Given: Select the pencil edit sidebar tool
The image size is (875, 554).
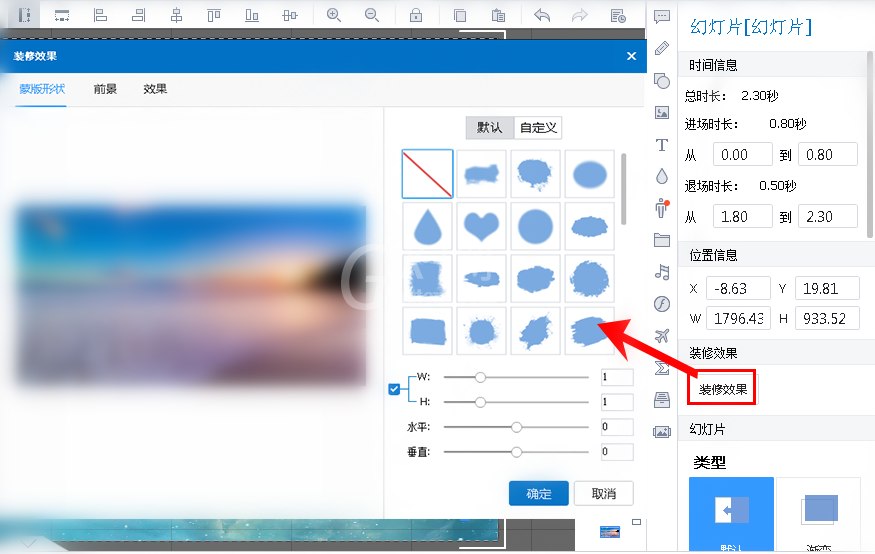Looking at the screenshot, I should point(662,49).
